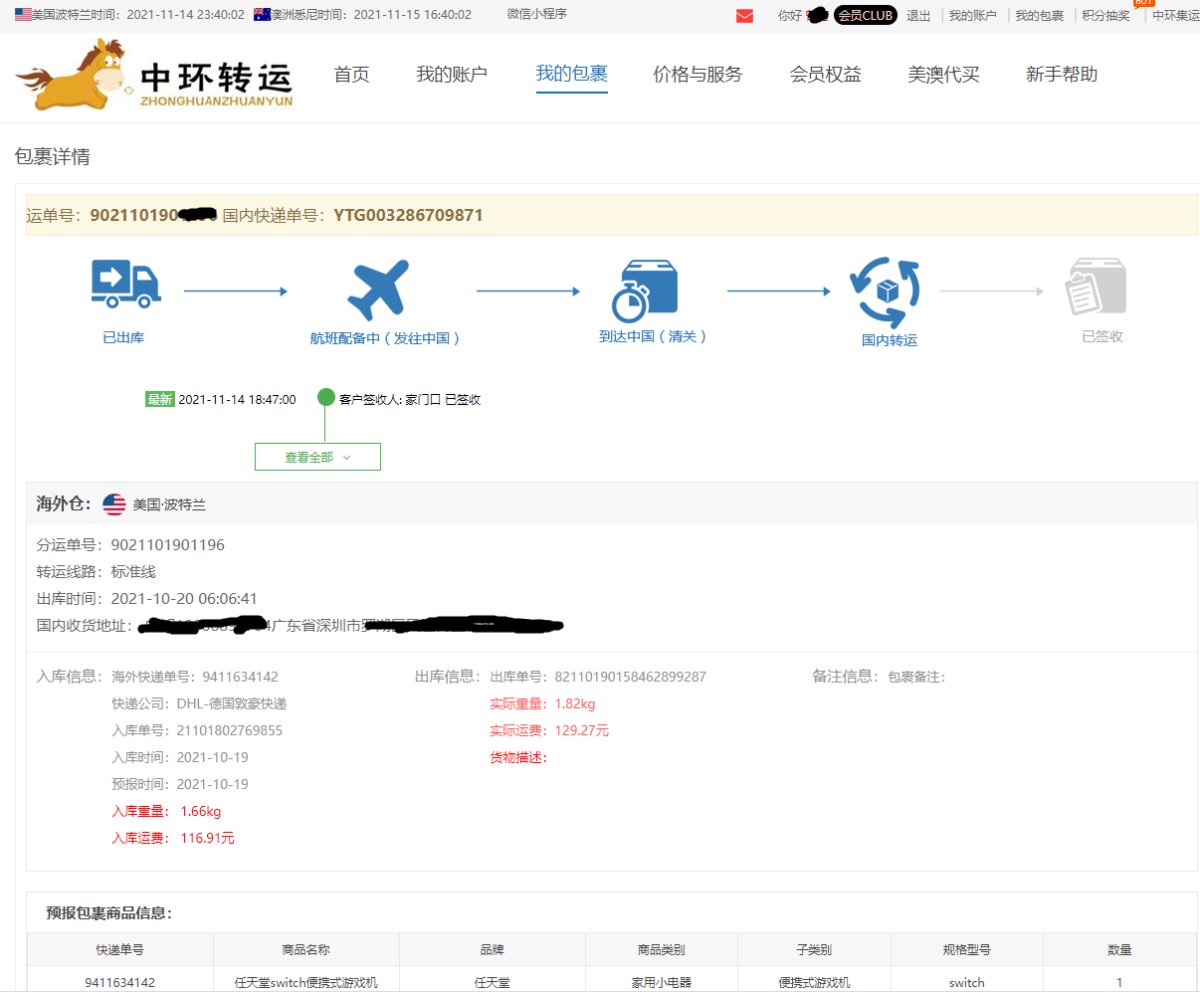Click the green 最新 badge
This screenshot has width=1200, height=993.
(160, 399)
